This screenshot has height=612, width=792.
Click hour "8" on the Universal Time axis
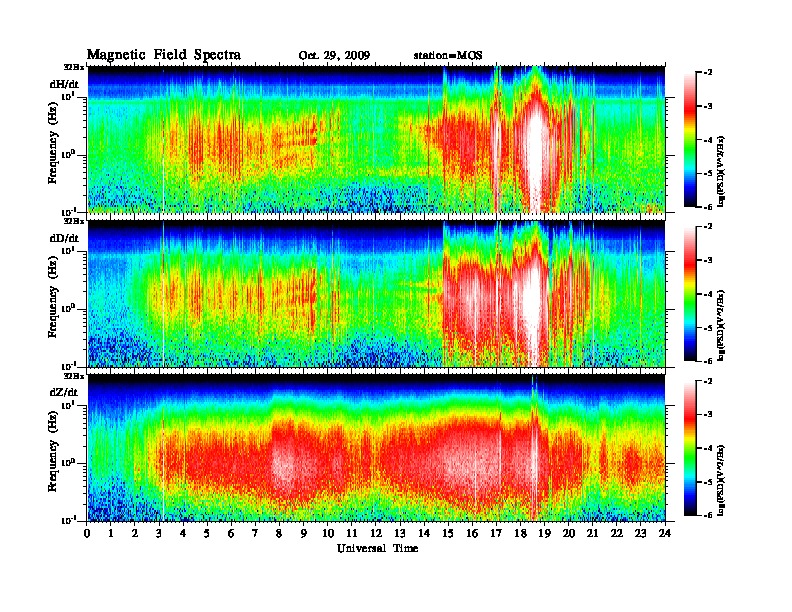tap(280, 534)
